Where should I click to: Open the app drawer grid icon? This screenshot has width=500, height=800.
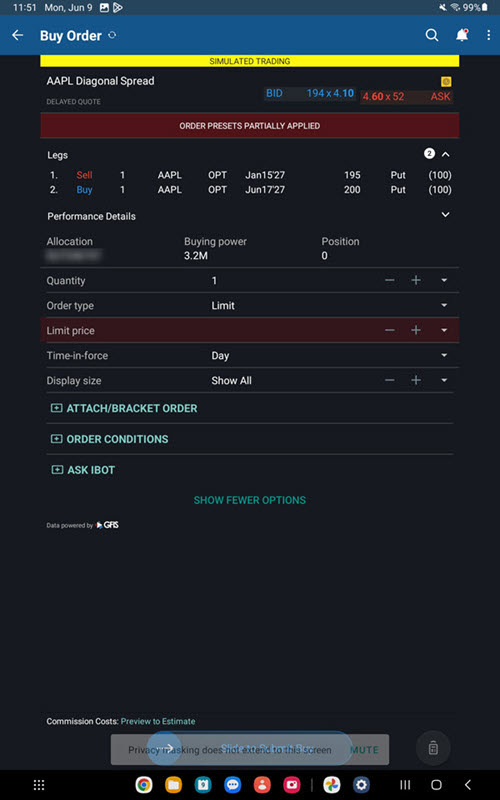(39, 785)
